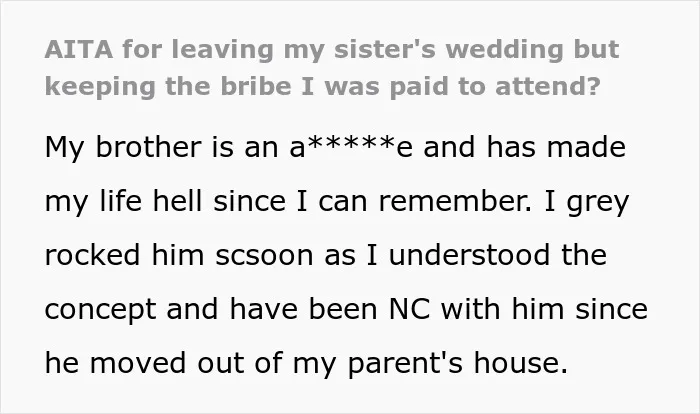
Task: Click the censored word "a*****e"
Action: tap(351, 147)
